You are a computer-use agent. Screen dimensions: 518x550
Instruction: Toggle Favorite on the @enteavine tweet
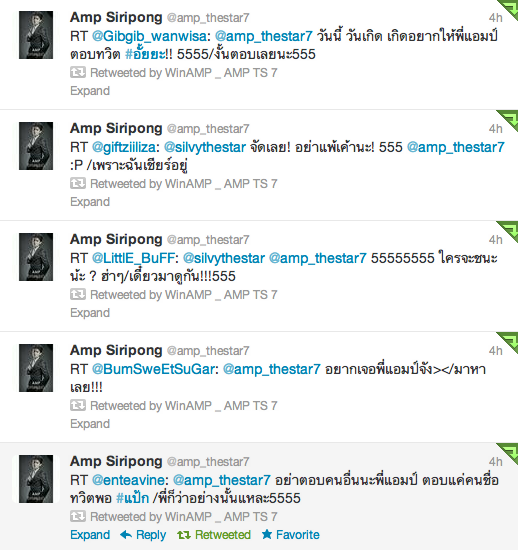tap(291, 535)
